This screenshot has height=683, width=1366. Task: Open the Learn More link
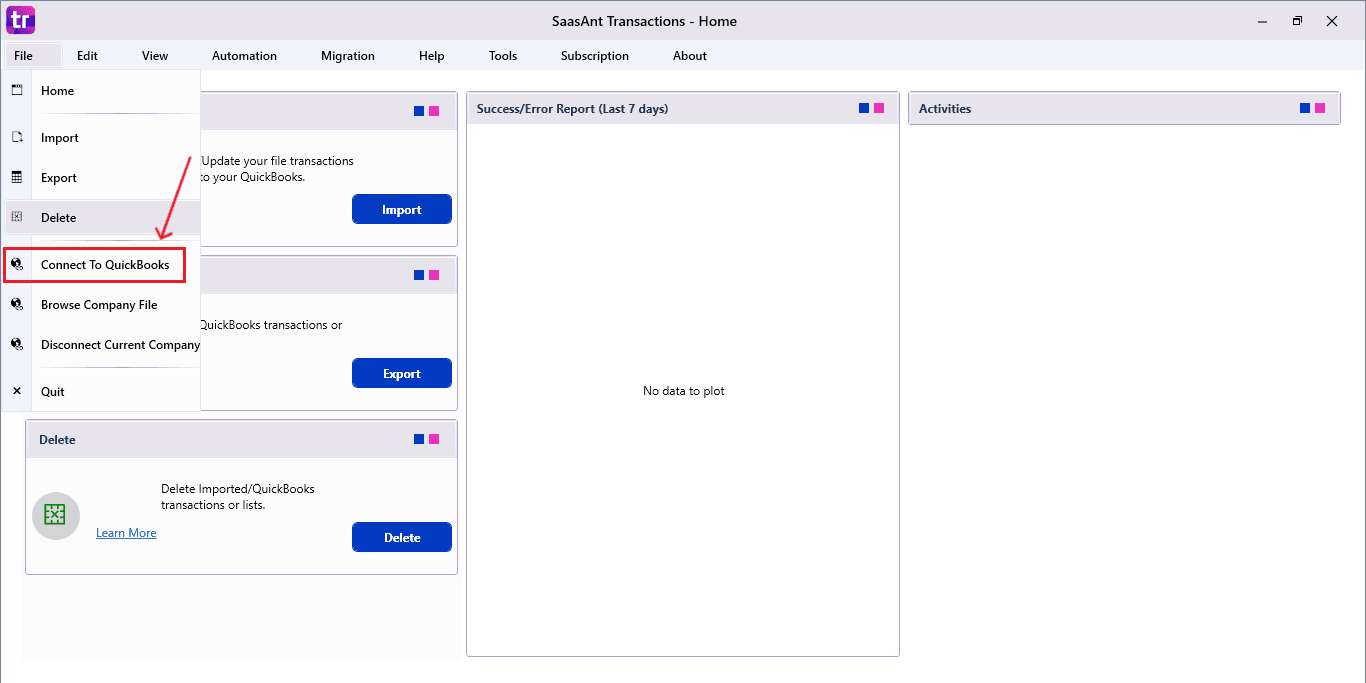pyautogui.click(x=126, y=532)
